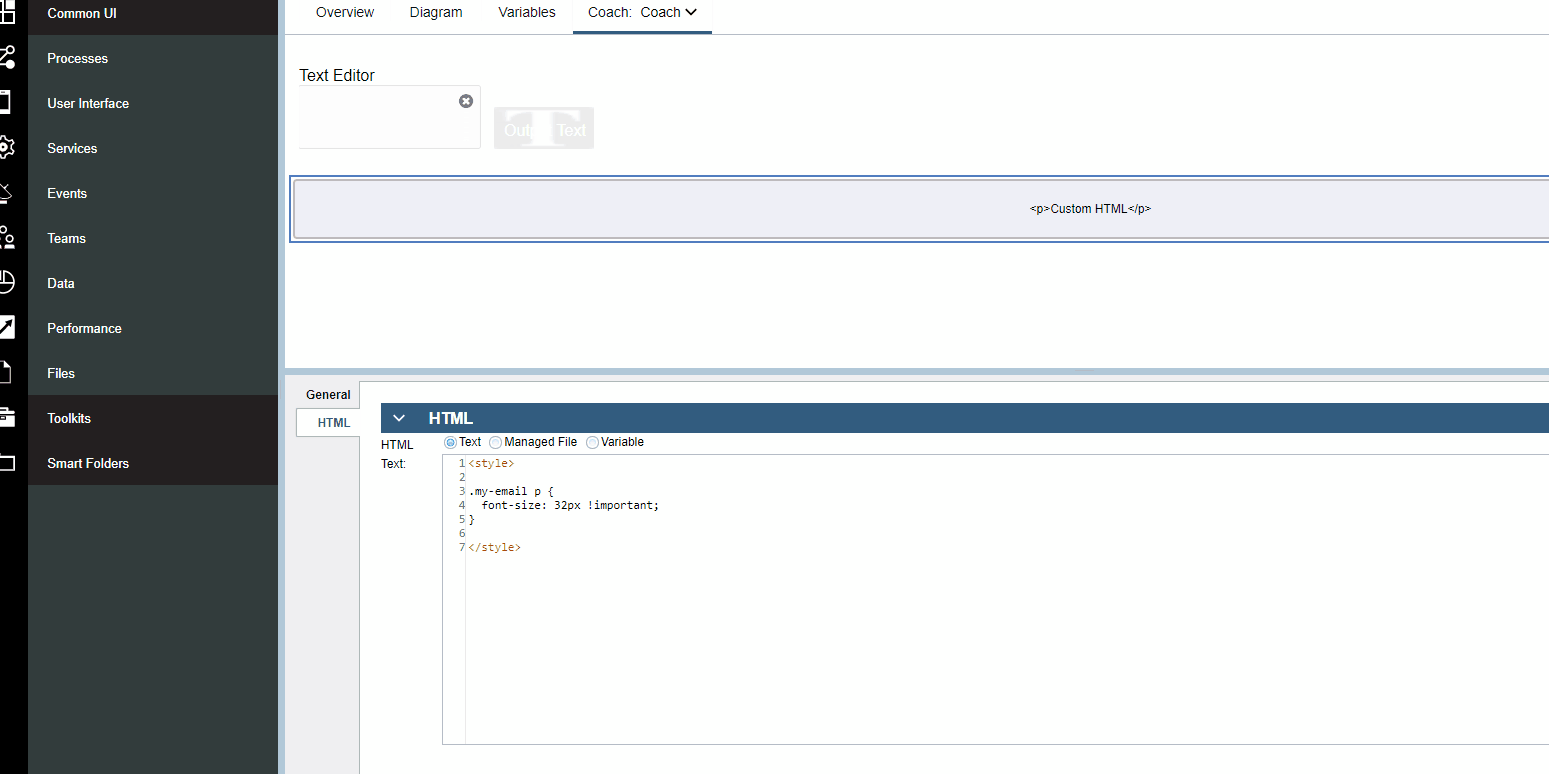The image size is (1549, 774).
Task: Click the "Text Editor" label on the canvas
Action: click(x=337, y=75)
